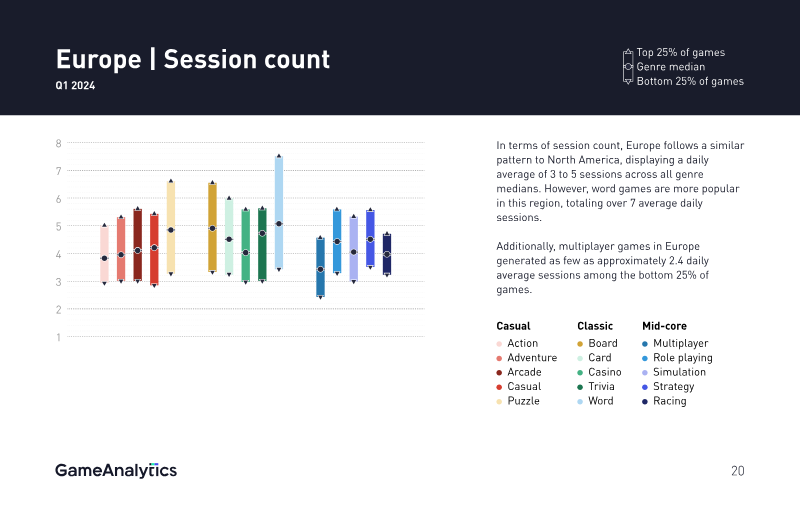Click the "Top 25% of games" label
Screen dimensions: 800x506
click(x=680, y=52)
